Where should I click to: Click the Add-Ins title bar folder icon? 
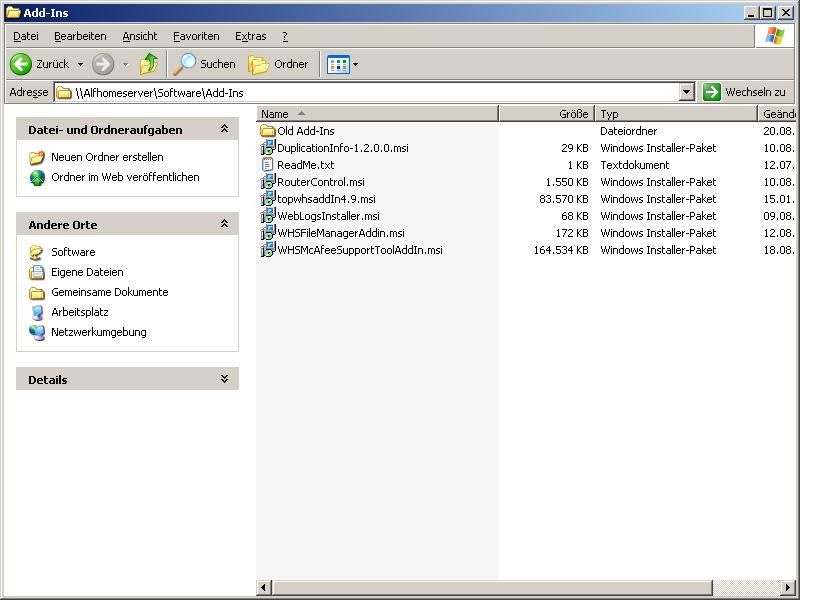(13, 12)
